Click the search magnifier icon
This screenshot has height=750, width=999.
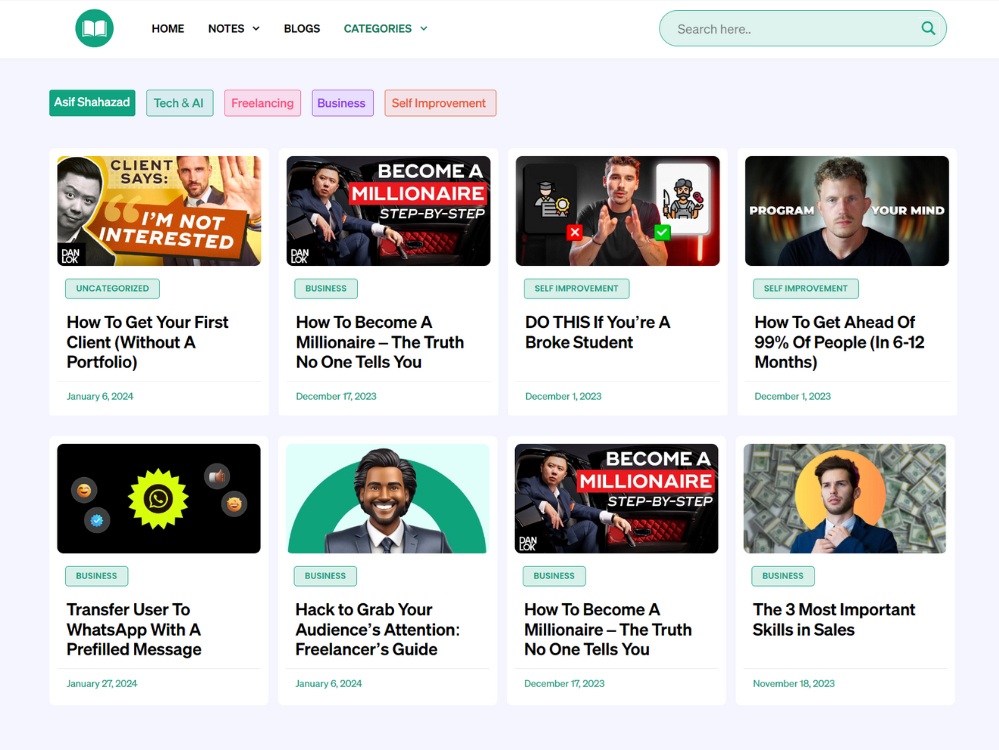tap(928, 28)
